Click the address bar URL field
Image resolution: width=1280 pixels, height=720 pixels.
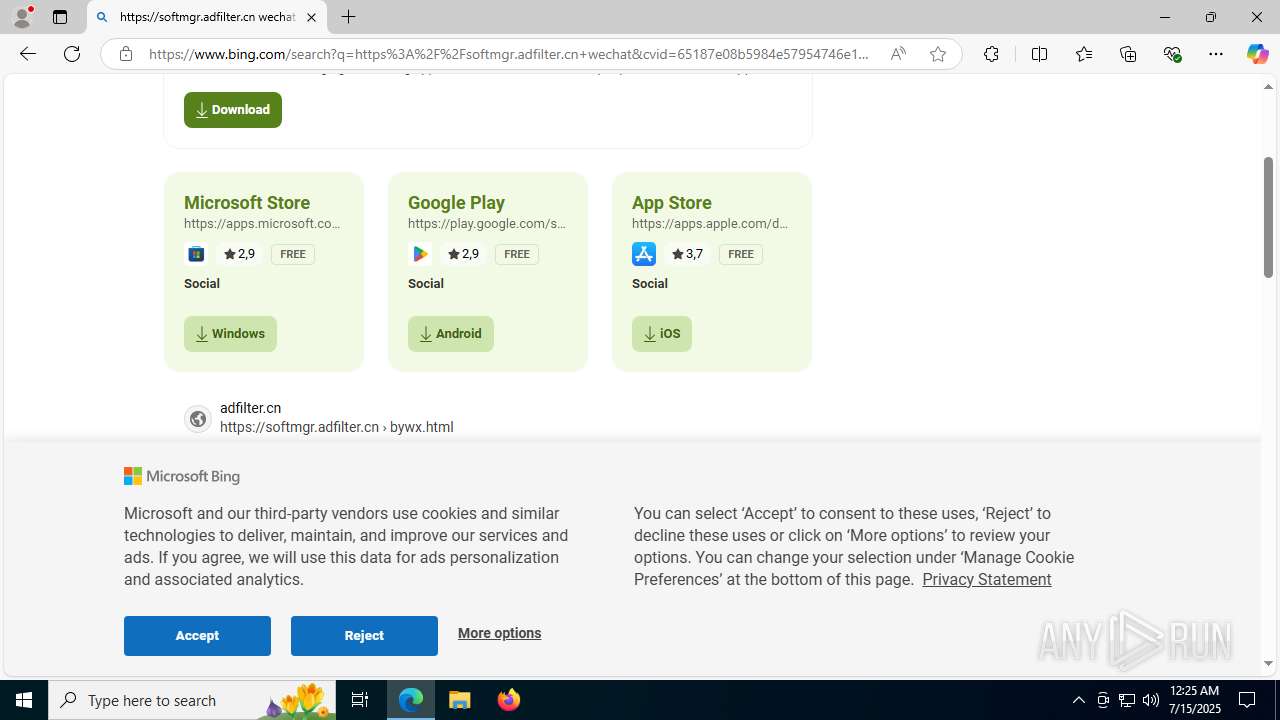coord(509,54)
